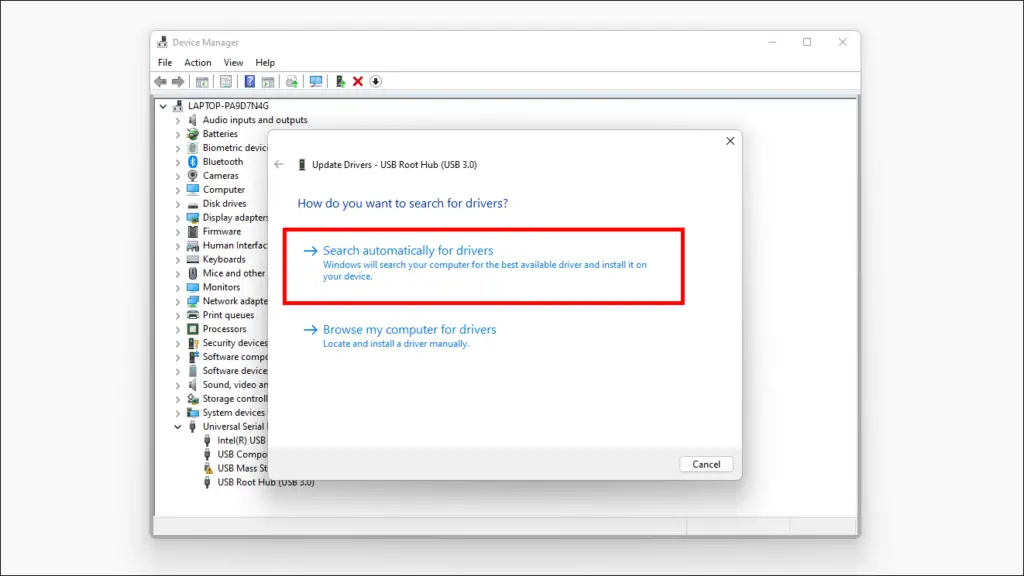Maximize the Device Manager window

[807, 42]
